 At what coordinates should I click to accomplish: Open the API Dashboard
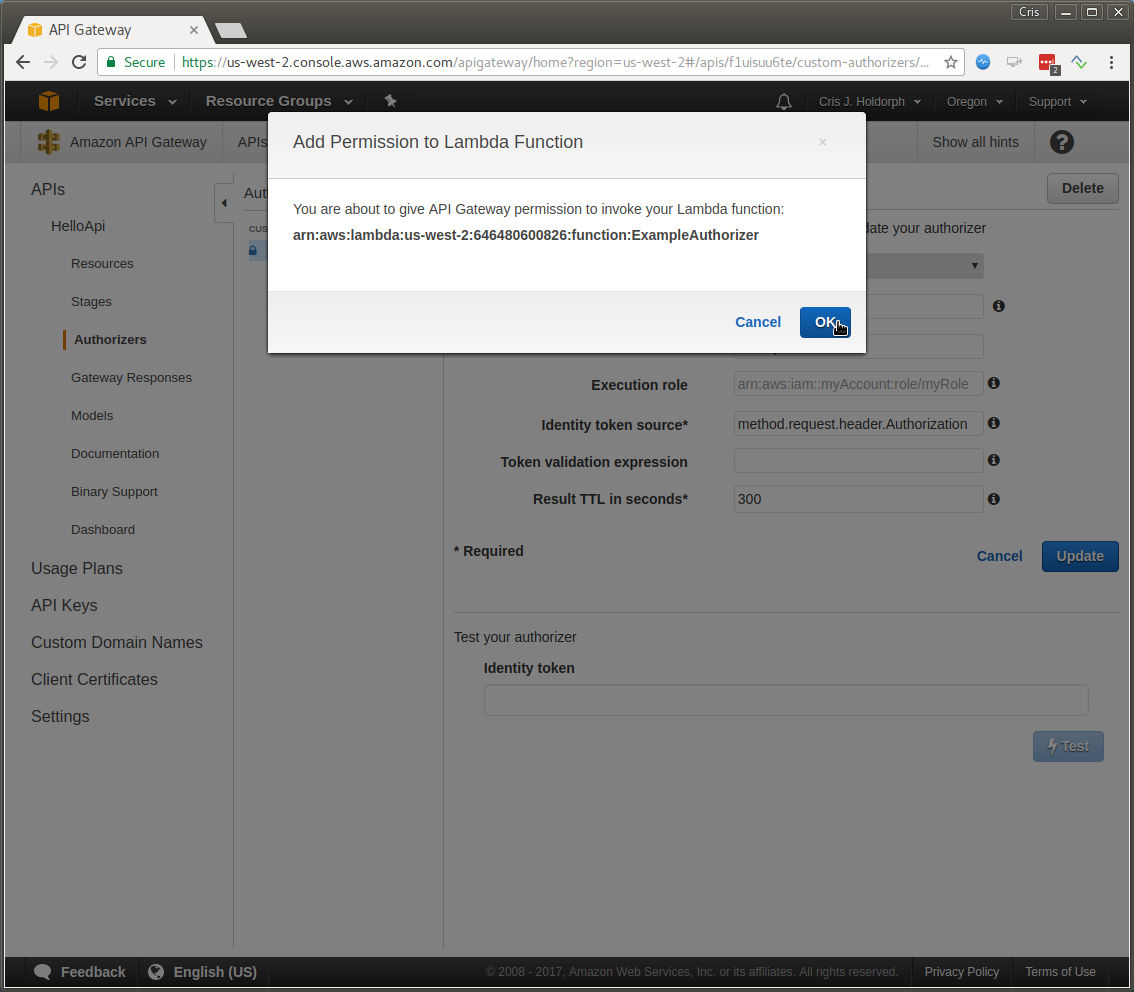coord(103,529)
